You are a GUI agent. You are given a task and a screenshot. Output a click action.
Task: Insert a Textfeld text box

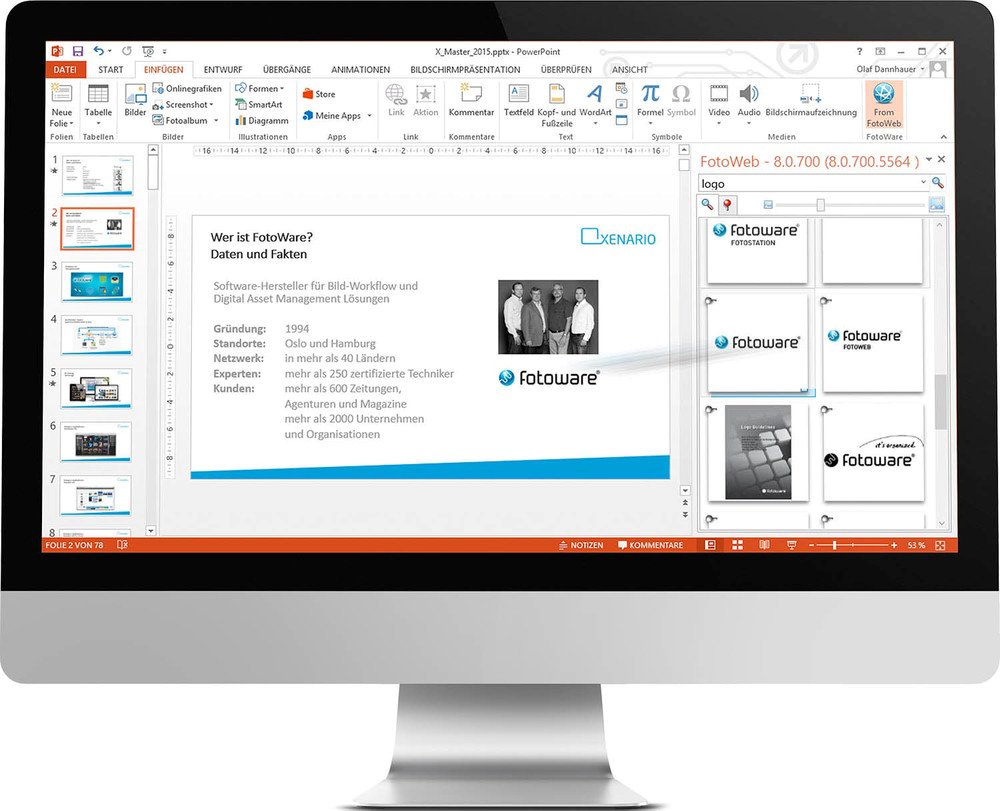click(518, 101)
